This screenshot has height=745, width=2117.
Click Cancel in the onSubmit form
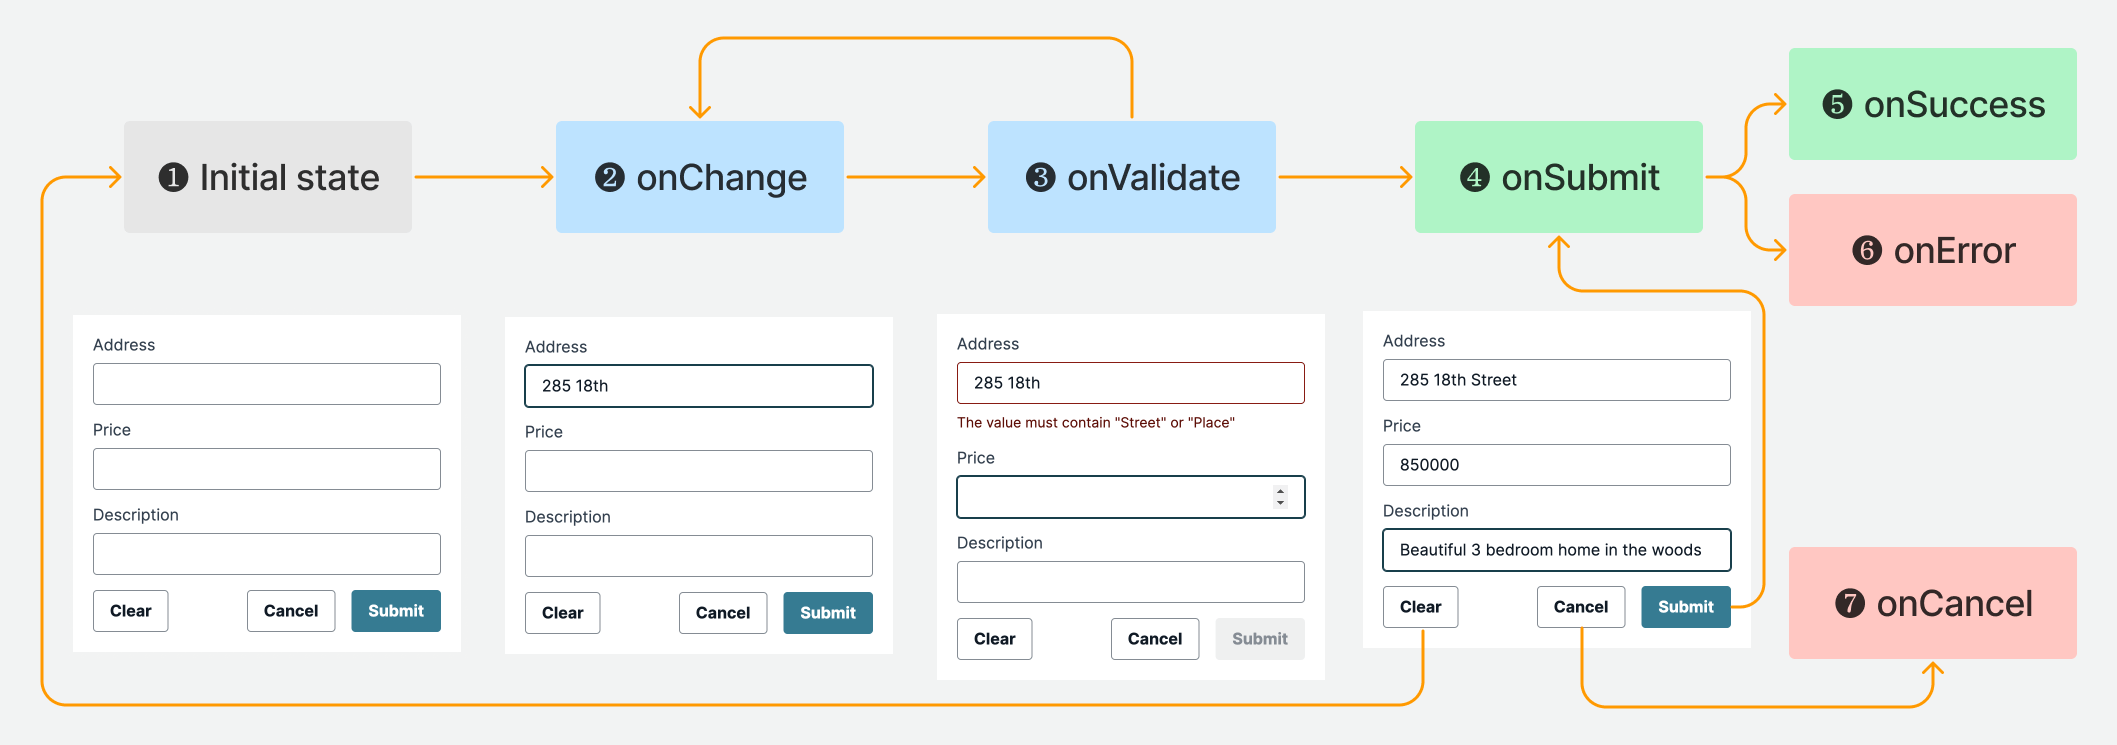point(1580,606)
